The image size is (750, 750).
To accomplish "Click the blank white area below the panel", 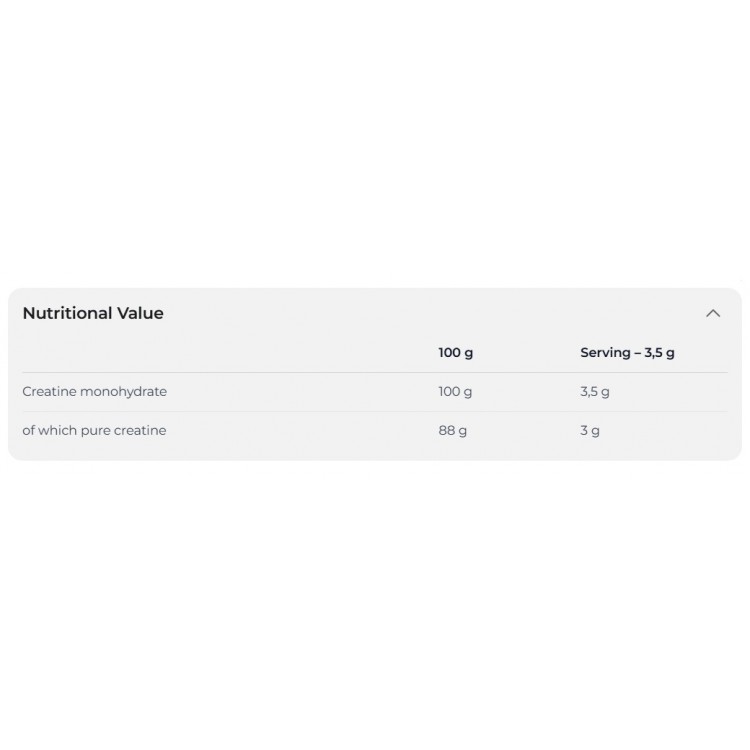I will [x=375, y=600].
